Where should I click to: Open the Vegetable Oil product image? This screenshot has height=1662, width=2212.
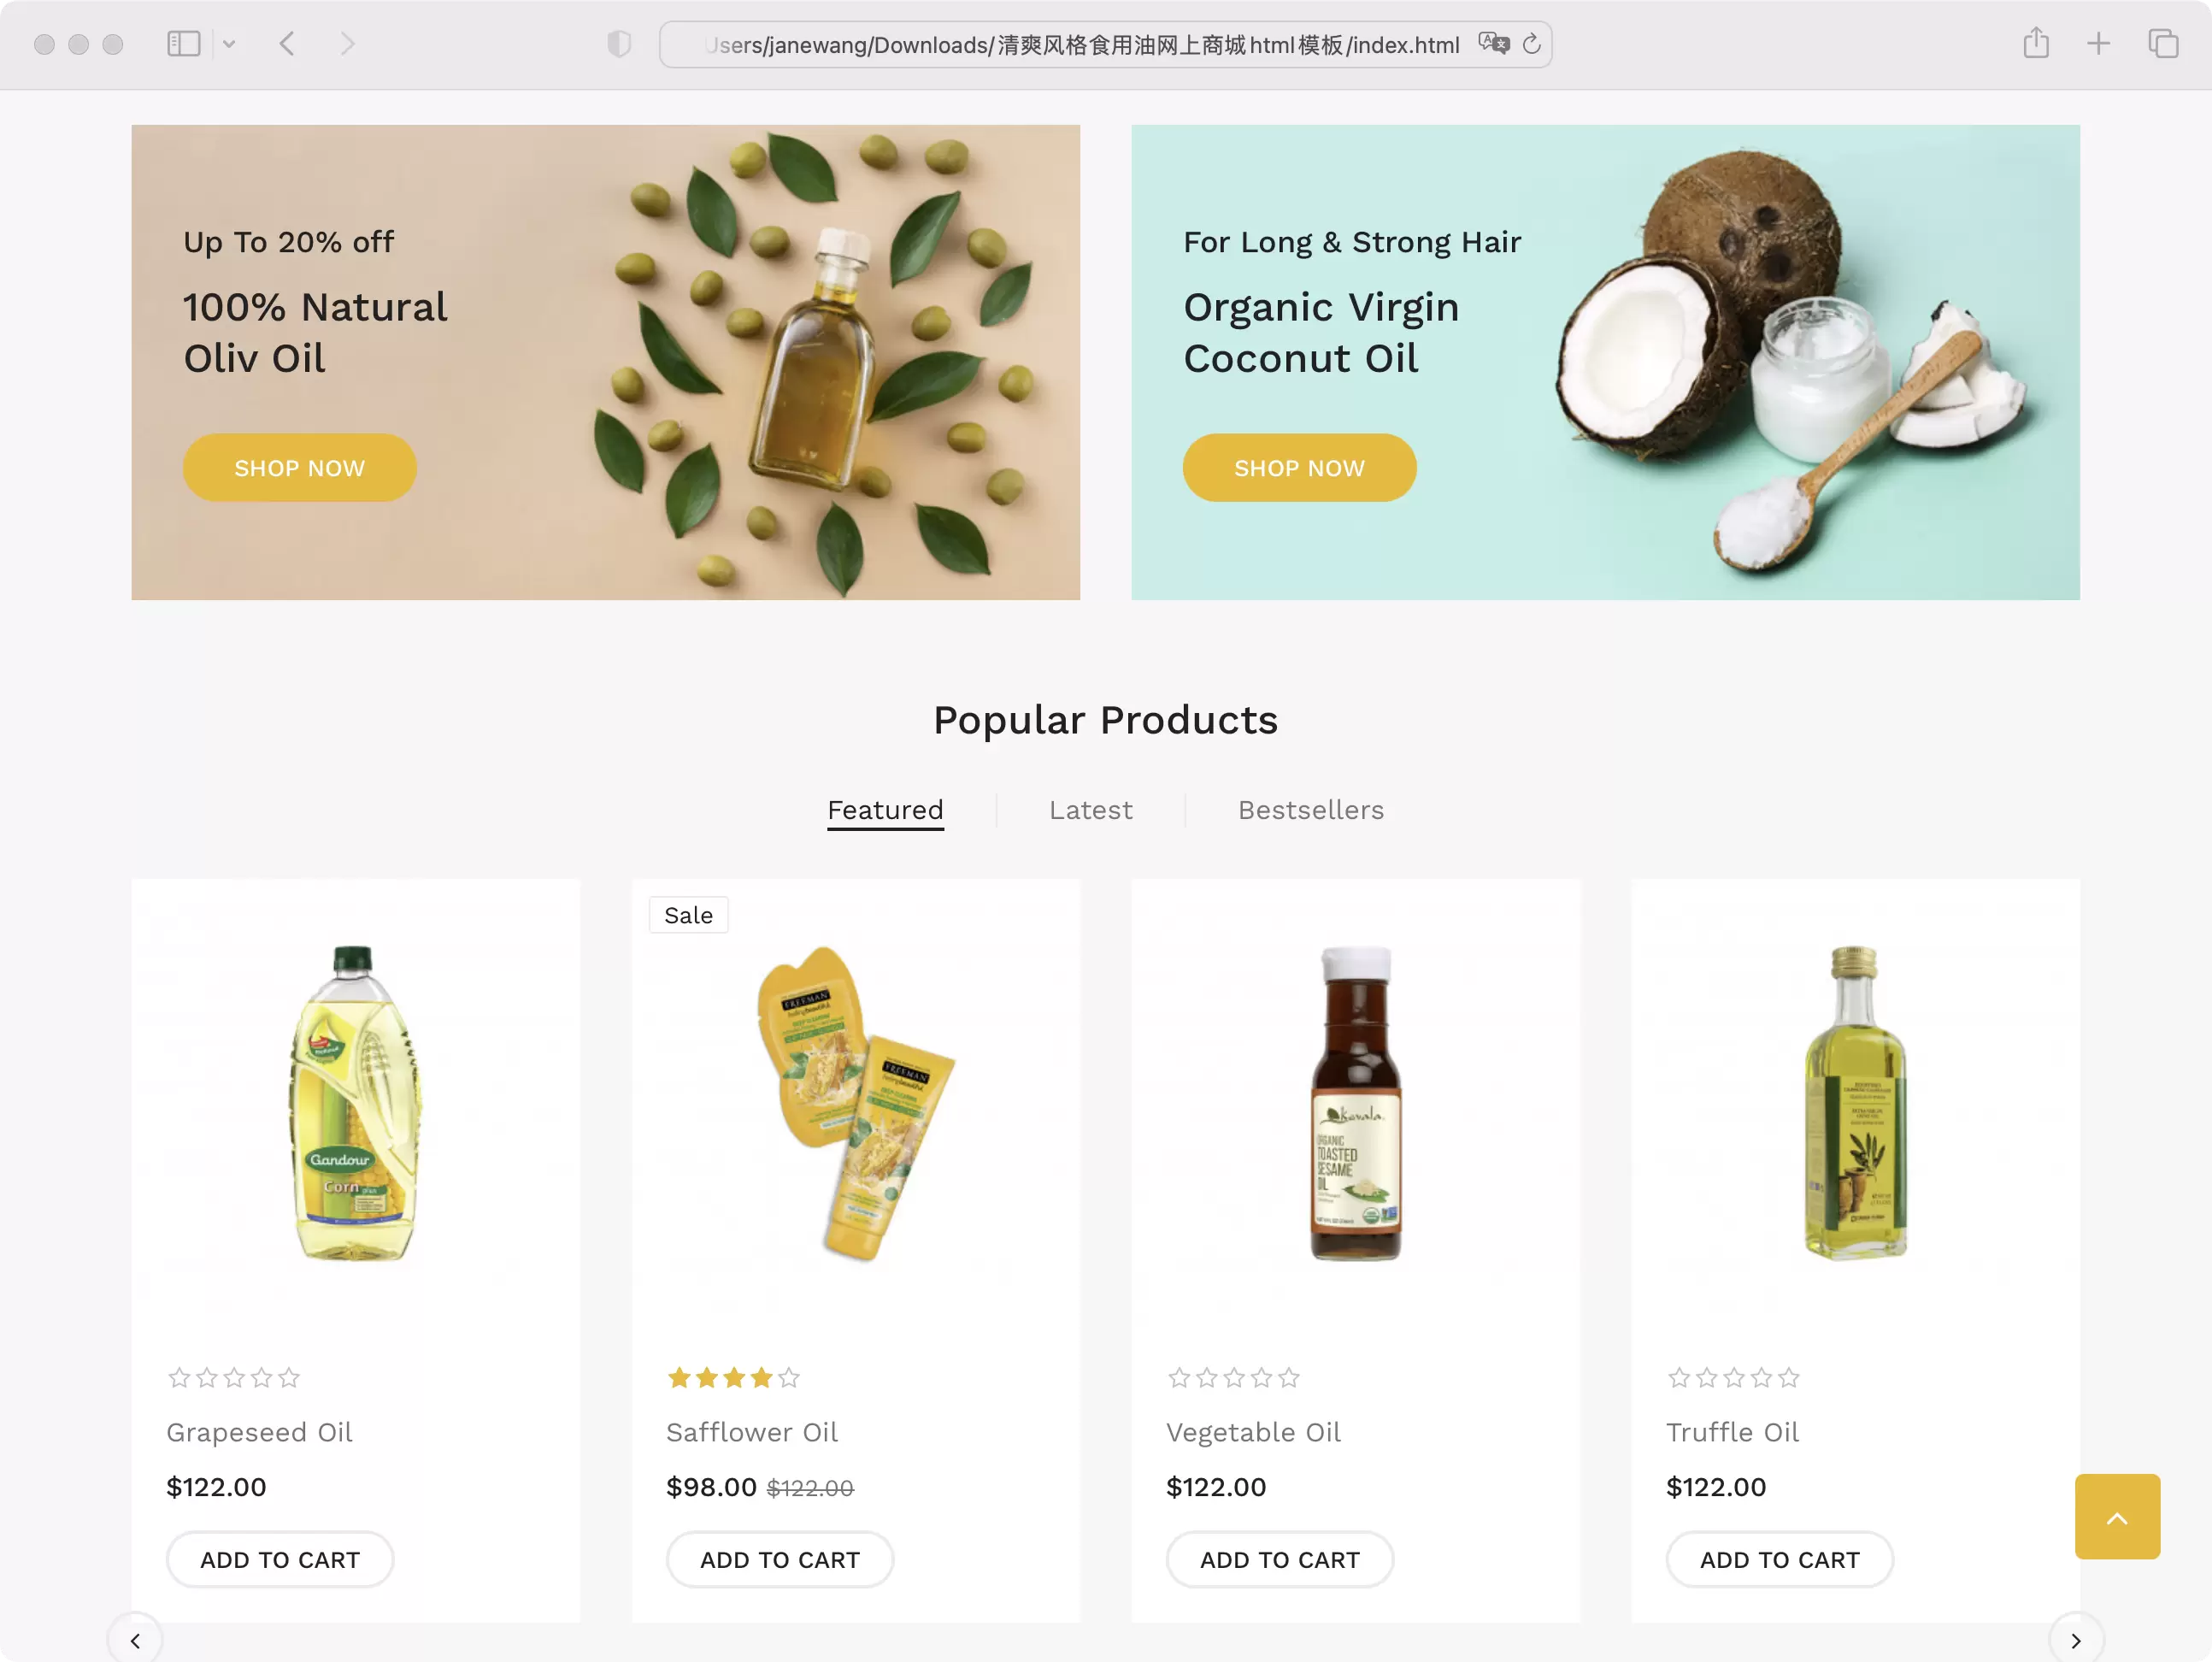coord(1355,1102)
